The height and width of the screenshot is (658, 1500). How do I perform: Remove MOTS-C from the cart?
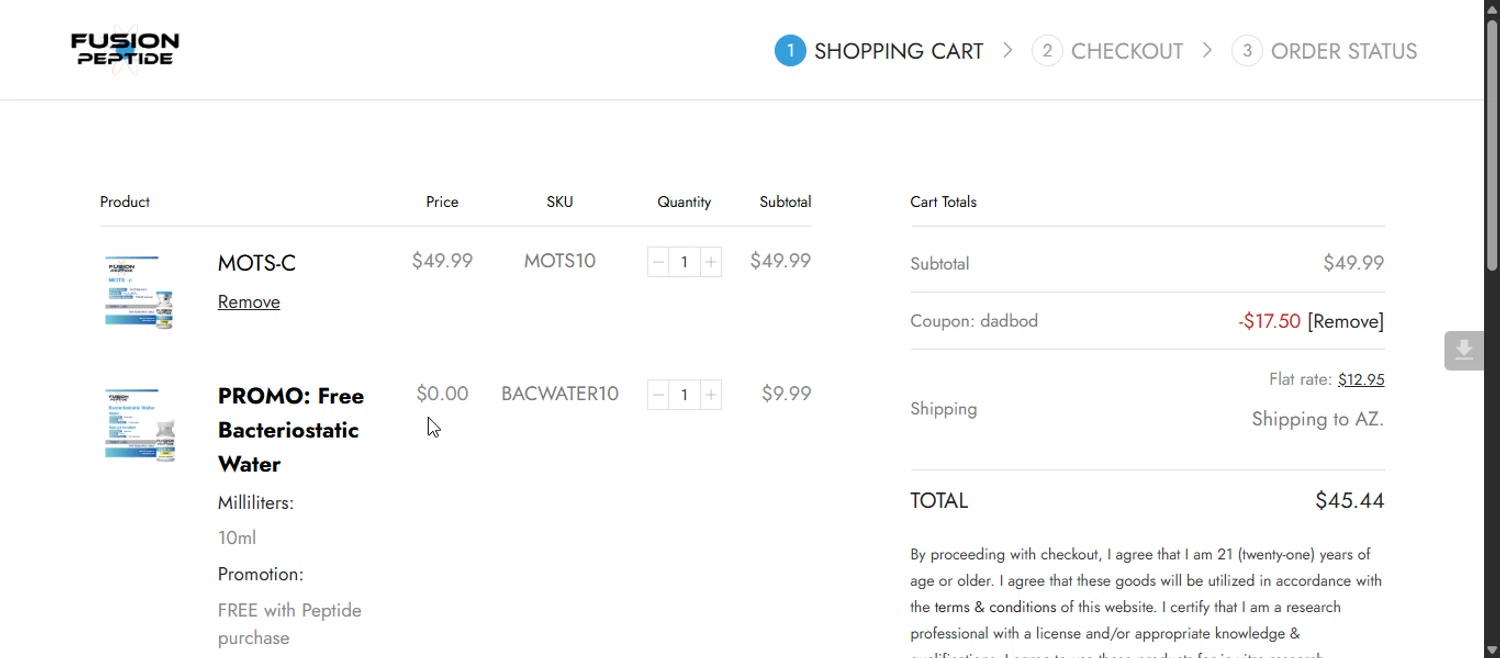pos(249,302)
